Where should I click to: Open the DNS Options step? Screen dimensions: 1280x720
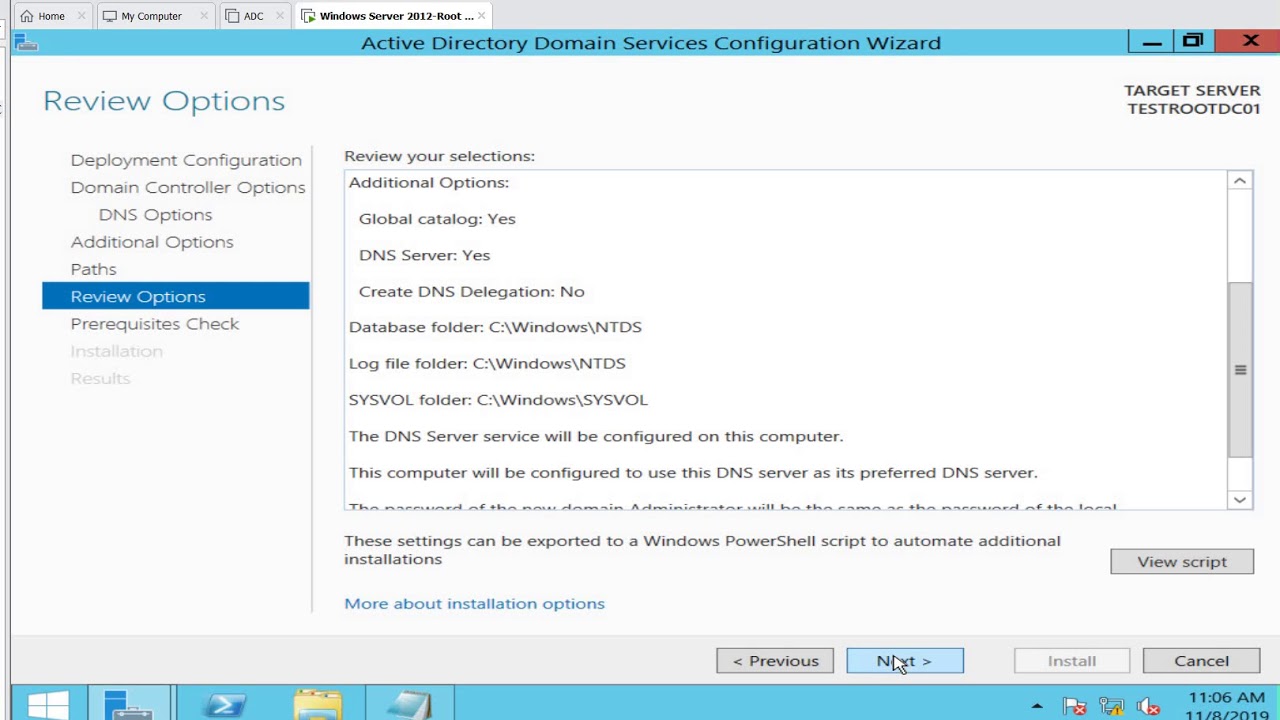(x=155, y=215)
